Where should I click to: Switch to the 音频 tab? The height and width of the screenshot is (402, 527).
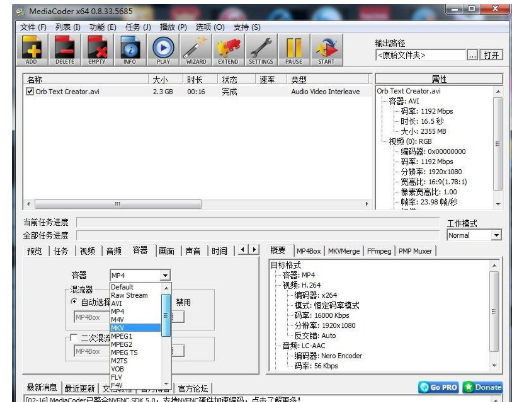(114, 251)
